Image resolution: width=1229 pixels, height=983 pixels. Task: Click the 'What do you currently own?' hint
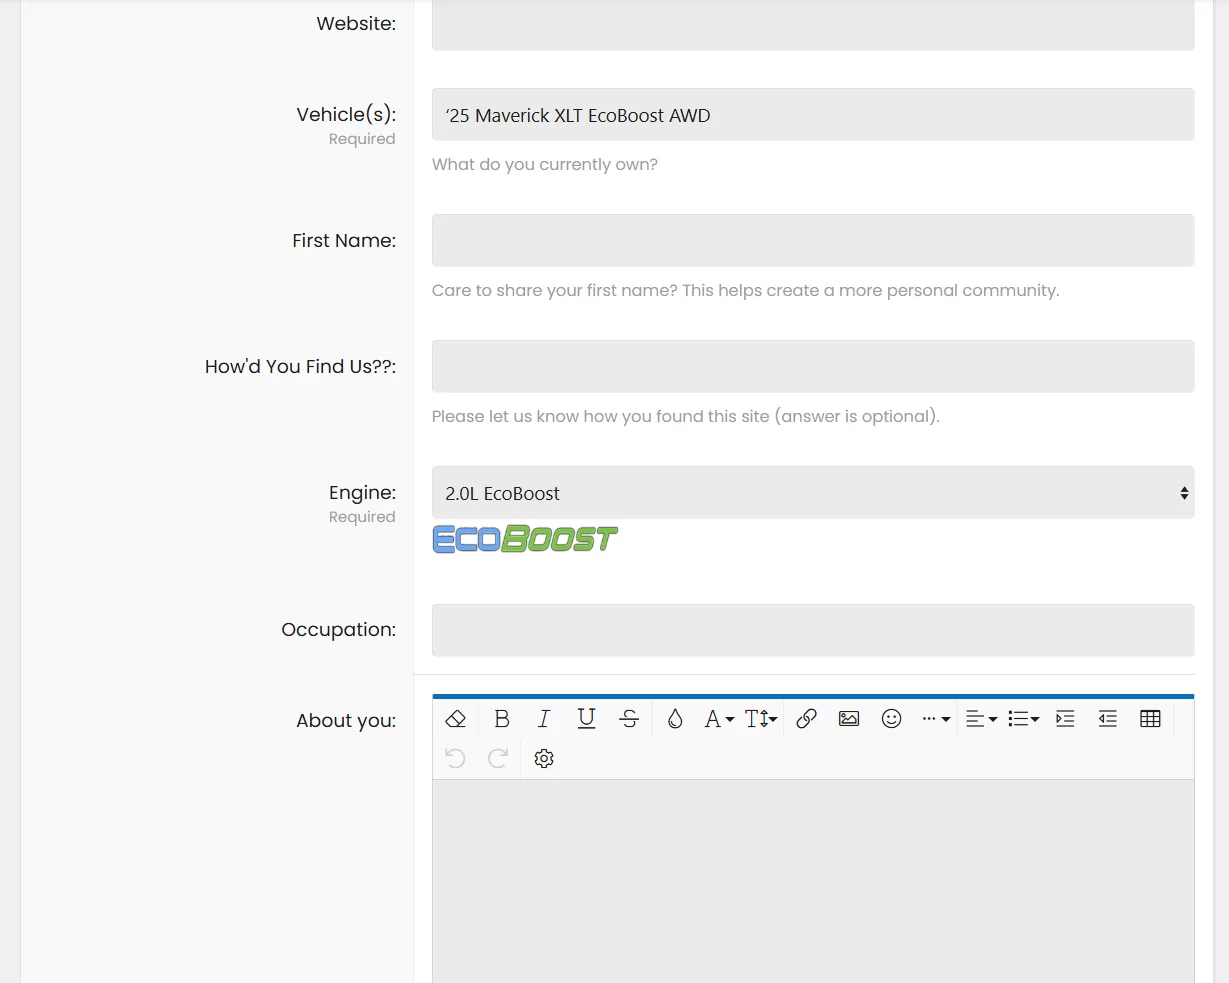pos(545,165)
